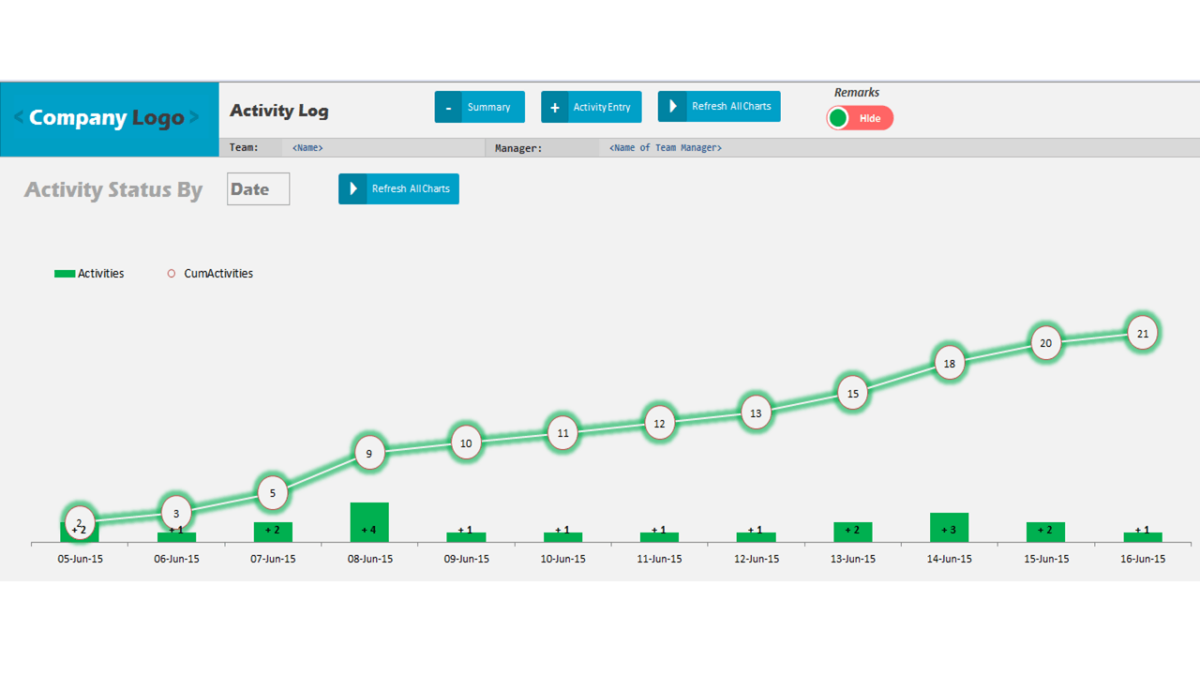Image resolution: width=1200 pixels, height=675 pixels.
Task: Click the minus icon on the Summary button
Action: [x=448, y=106]
